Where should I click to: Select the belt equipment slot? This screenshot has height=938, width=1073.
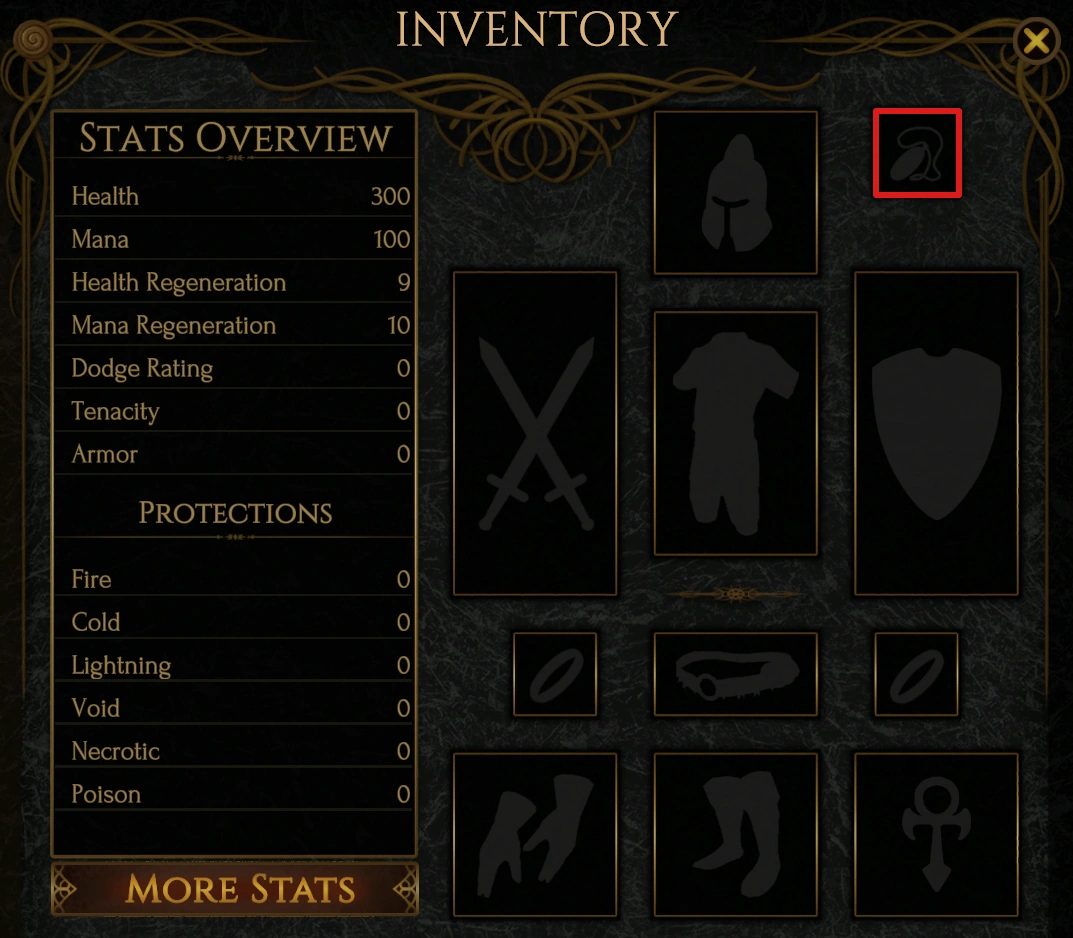coord(736,675)
